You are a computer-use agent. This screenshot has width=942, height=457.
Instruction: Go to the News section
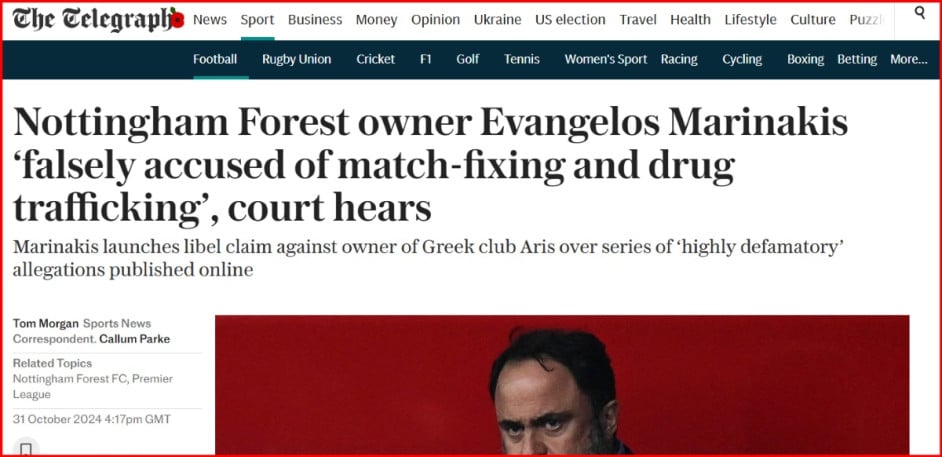(x=210, y=20)
